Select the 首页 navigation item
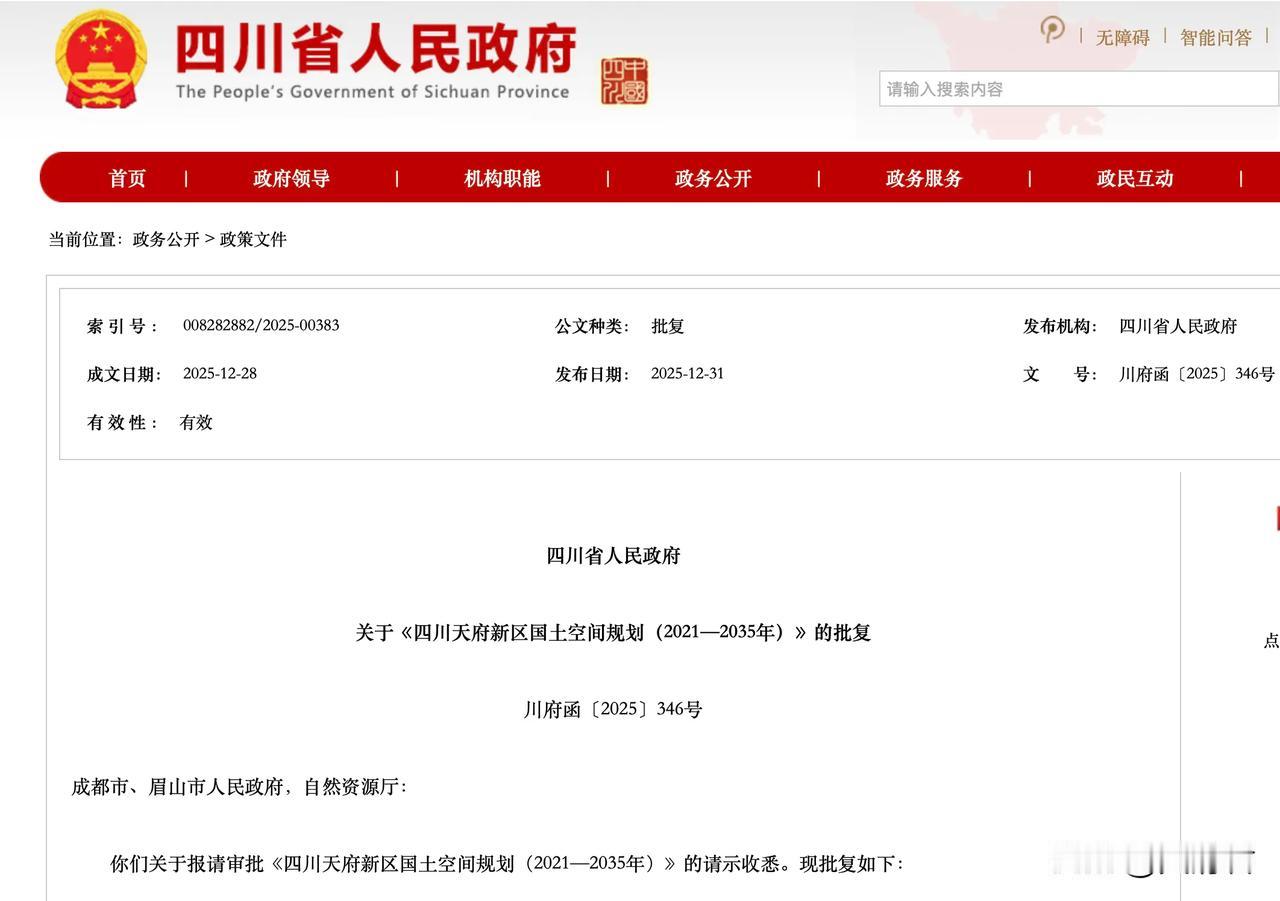 point(126,178)
